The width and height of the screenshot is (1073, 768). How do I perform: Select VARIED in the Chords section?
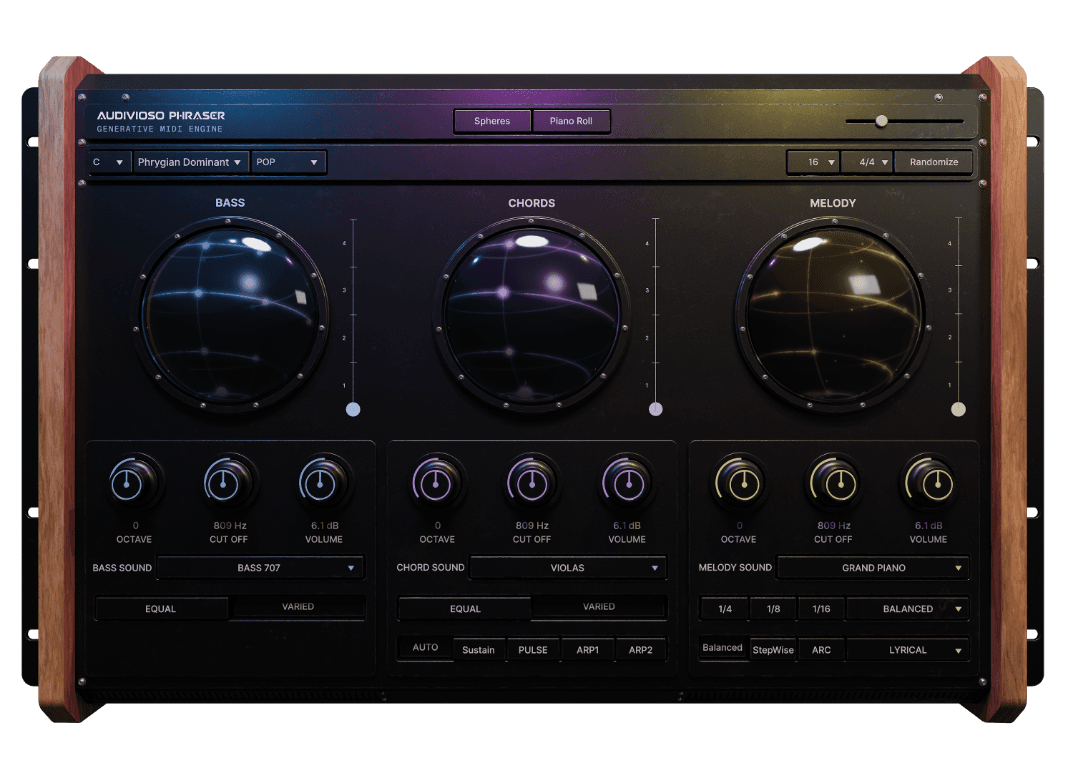(599, 606)
